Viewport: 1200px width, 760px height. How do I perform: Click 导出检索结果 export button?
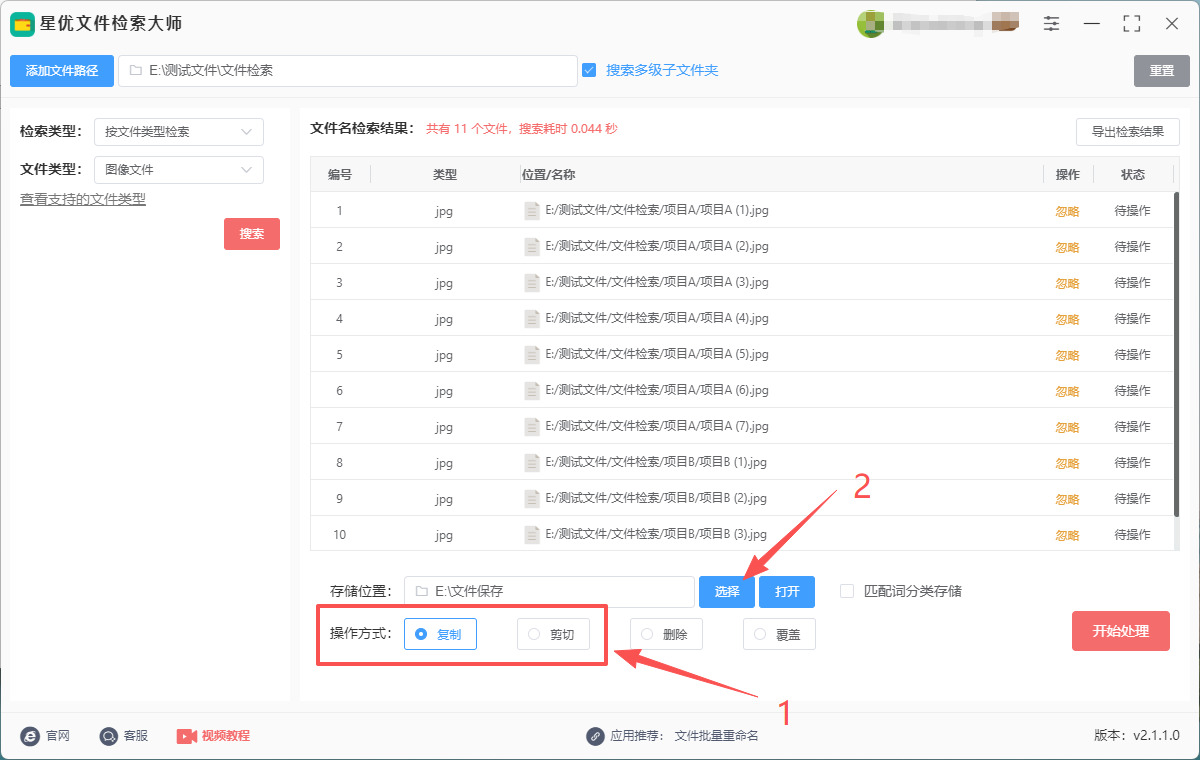click(x=1128, y=132)
